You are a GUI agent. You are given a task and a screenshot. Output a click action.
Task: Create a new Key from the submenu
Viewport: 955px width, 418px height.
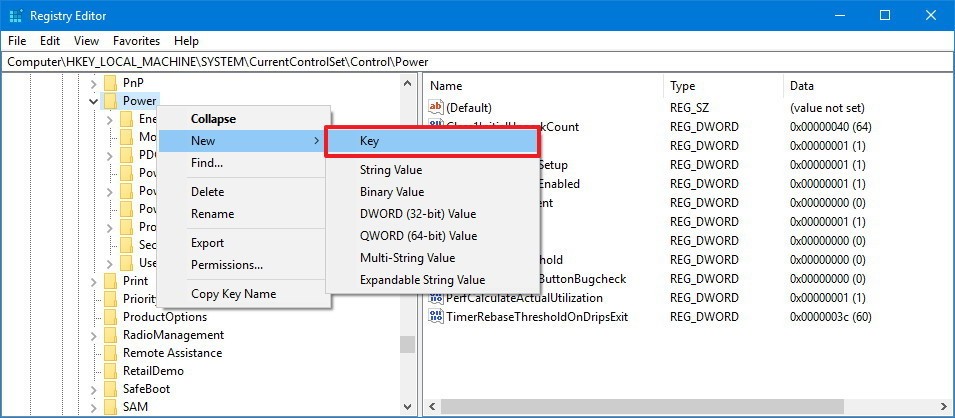(x=432, y=141)
